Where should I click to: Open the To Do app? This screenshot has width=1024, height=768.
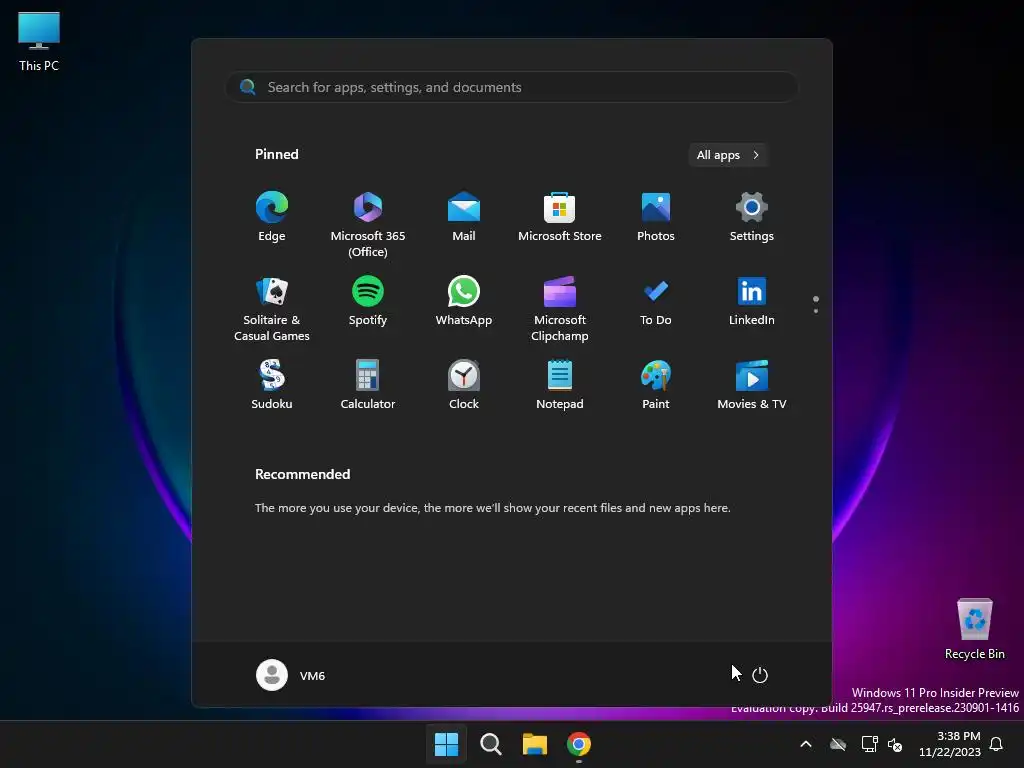(656, 301)
